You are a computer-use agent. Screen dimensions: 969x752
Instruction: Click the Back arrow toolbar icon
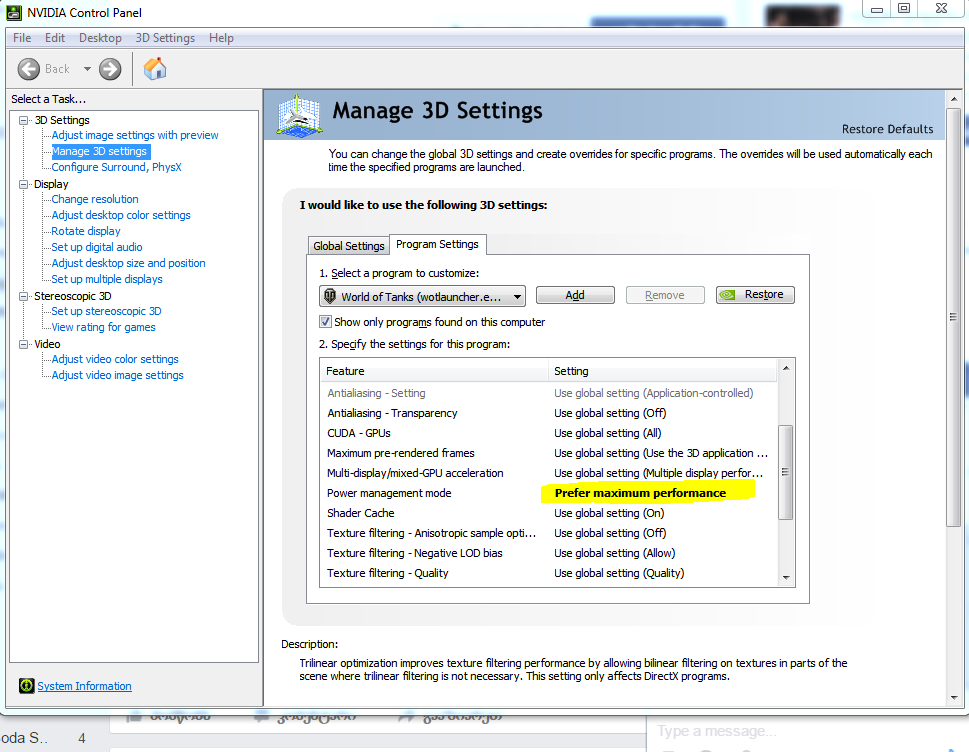tap(29, 69)
